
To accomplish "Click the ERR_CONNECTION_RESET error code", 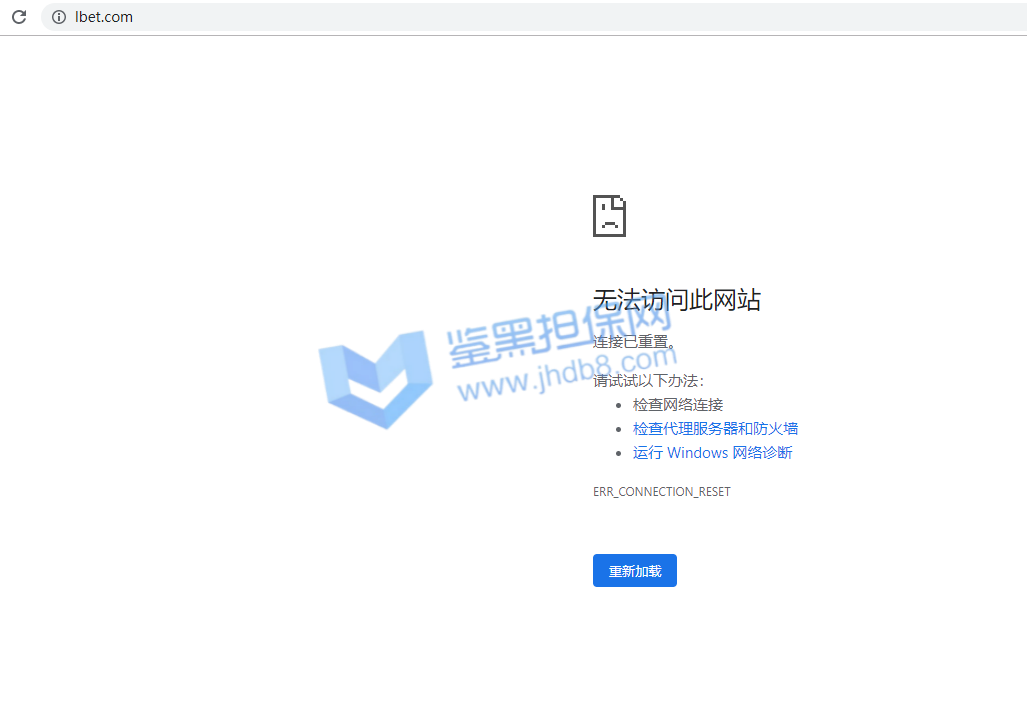I will (x=662, y=492).
